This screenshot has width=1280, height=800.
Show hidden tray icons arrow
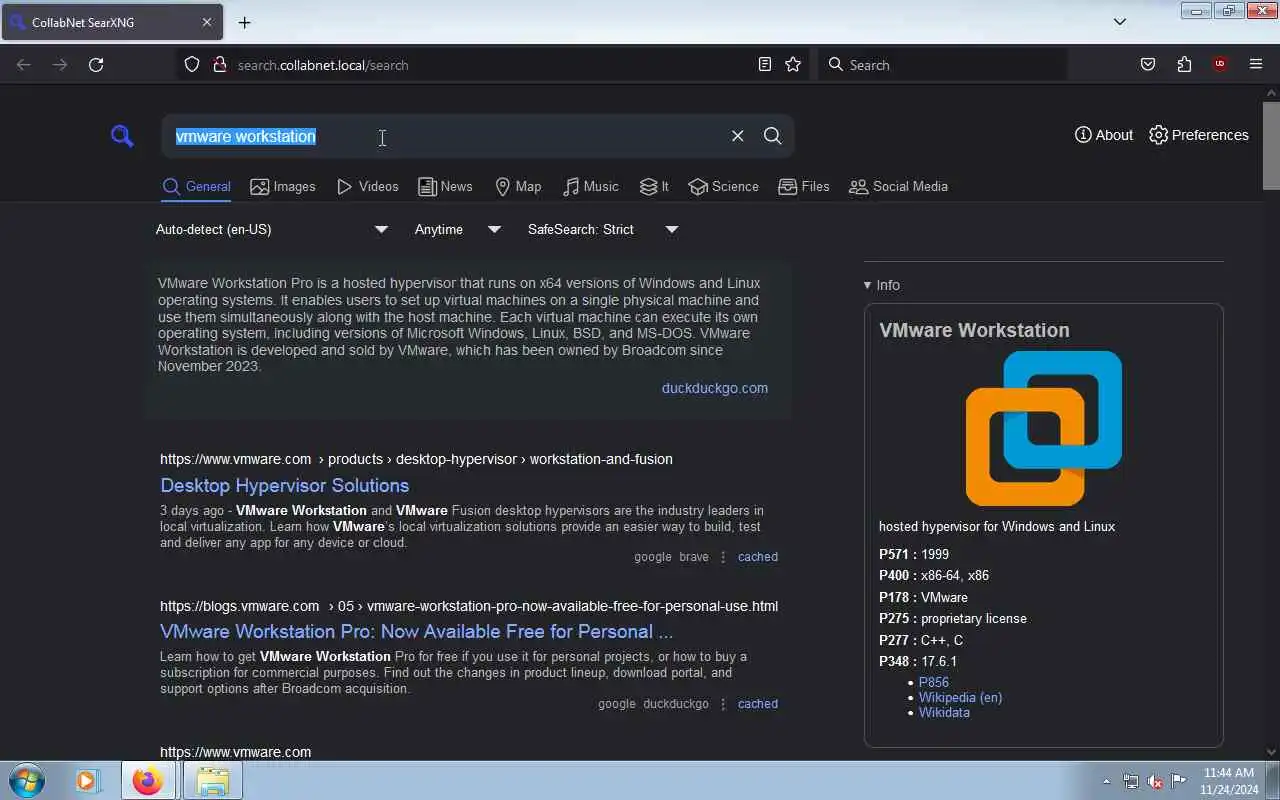tap(1106, 781)
